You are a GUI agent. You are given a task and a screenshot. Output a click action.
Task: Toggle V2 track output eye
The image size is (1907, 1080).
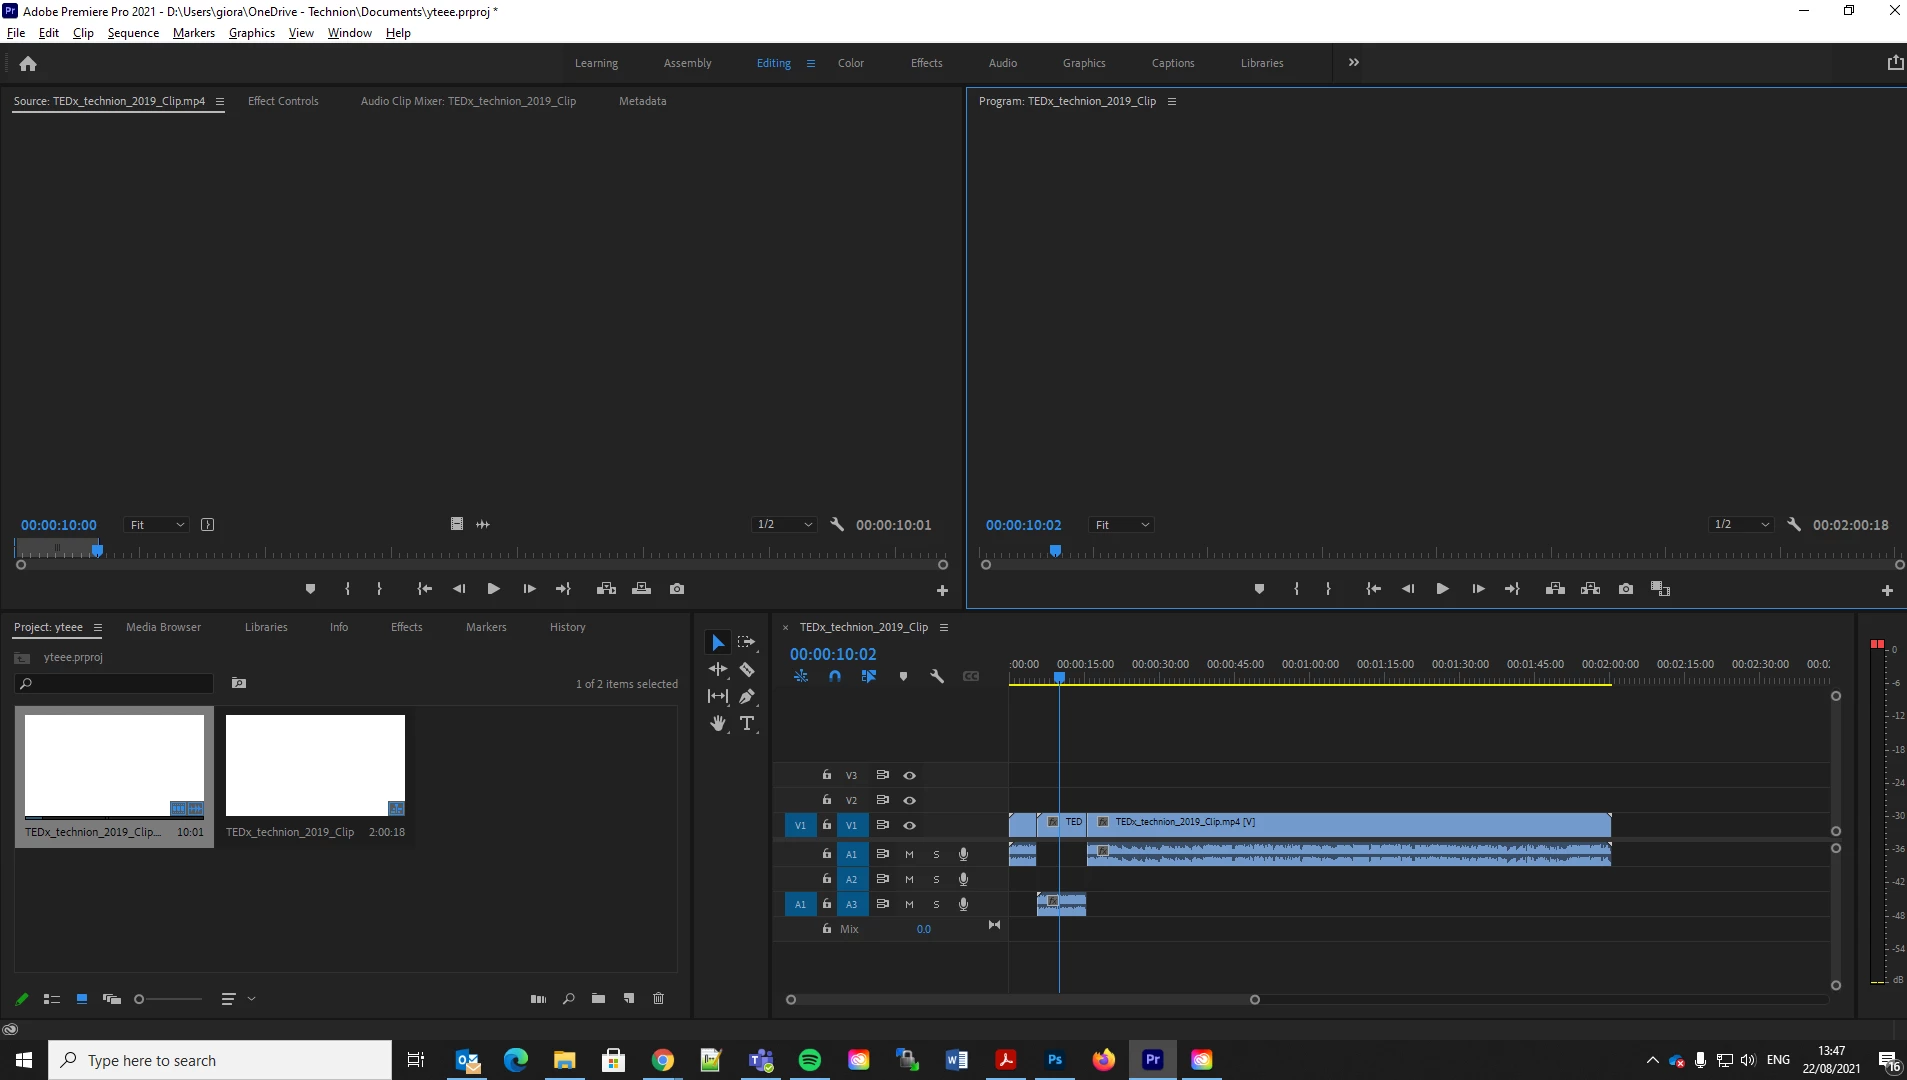pos(909,800)
